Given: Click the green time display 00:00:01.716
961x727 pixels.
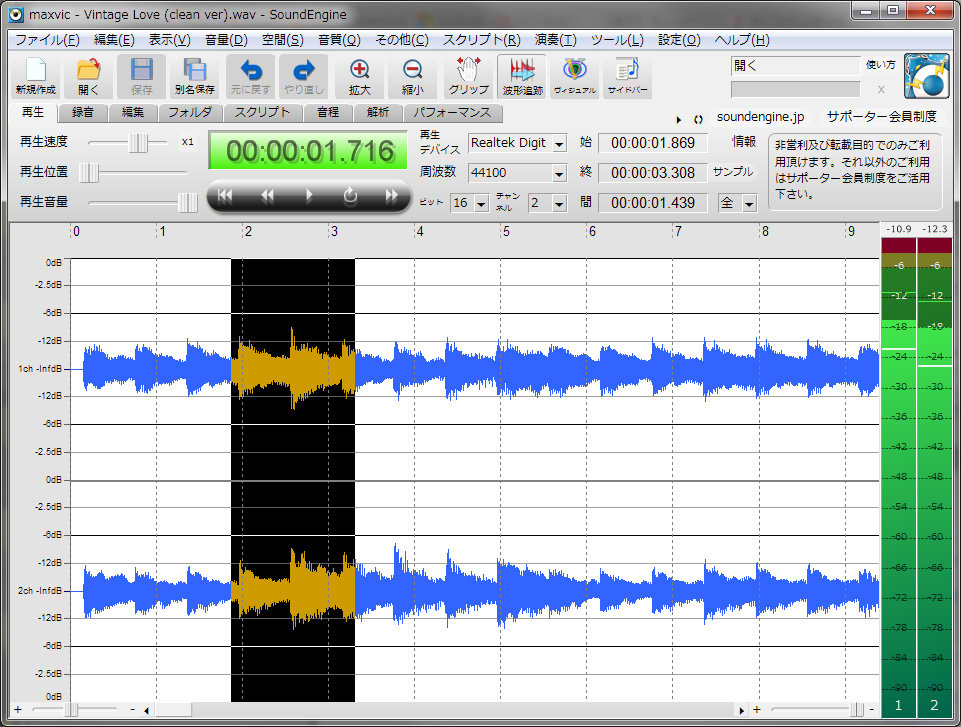Looking at the screenshot, I should (x=308, y=151).
